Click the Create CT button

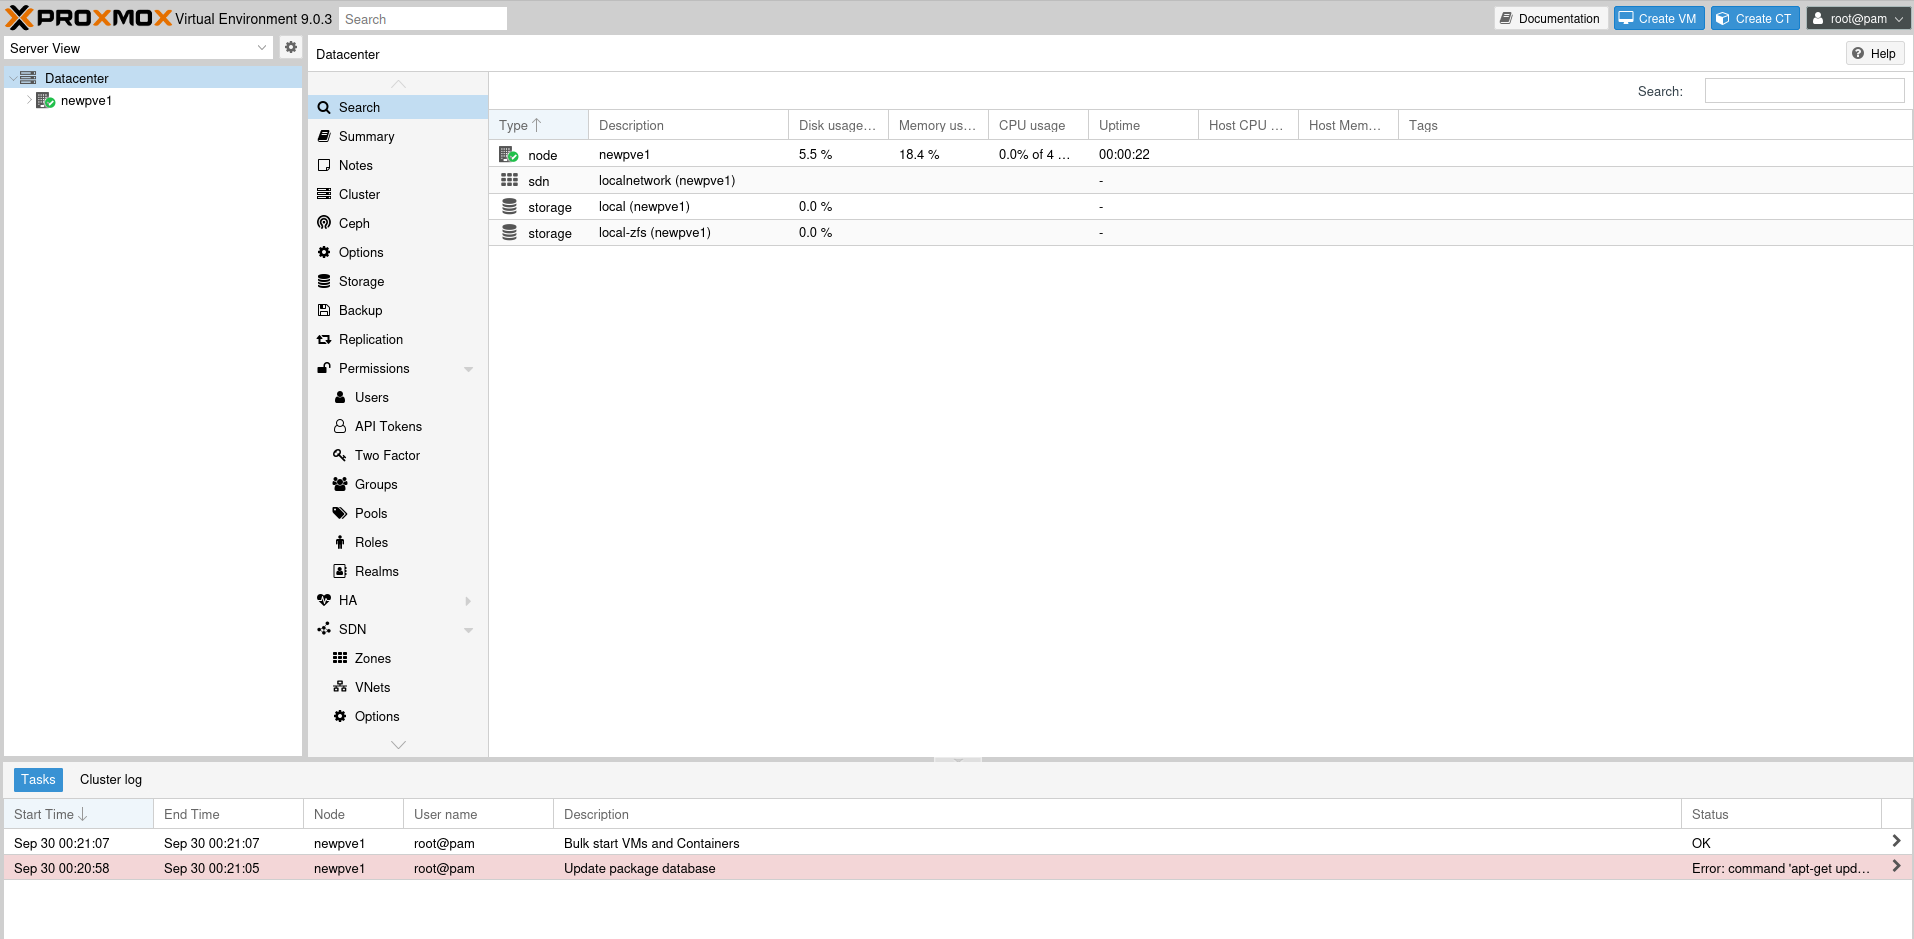click(x=1754, y=19)
